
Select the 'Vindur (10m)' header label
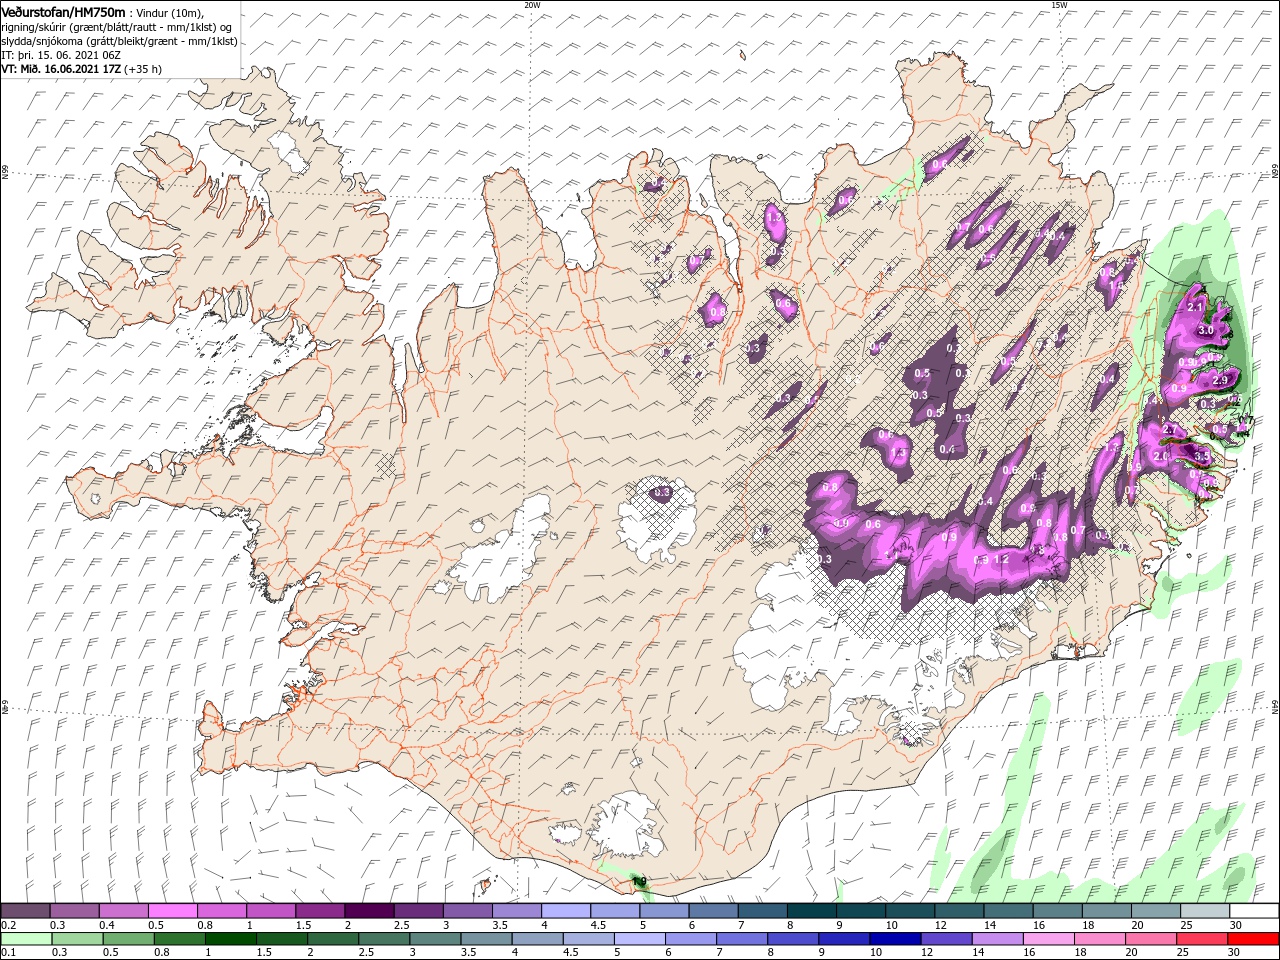[x=170, y=12]
